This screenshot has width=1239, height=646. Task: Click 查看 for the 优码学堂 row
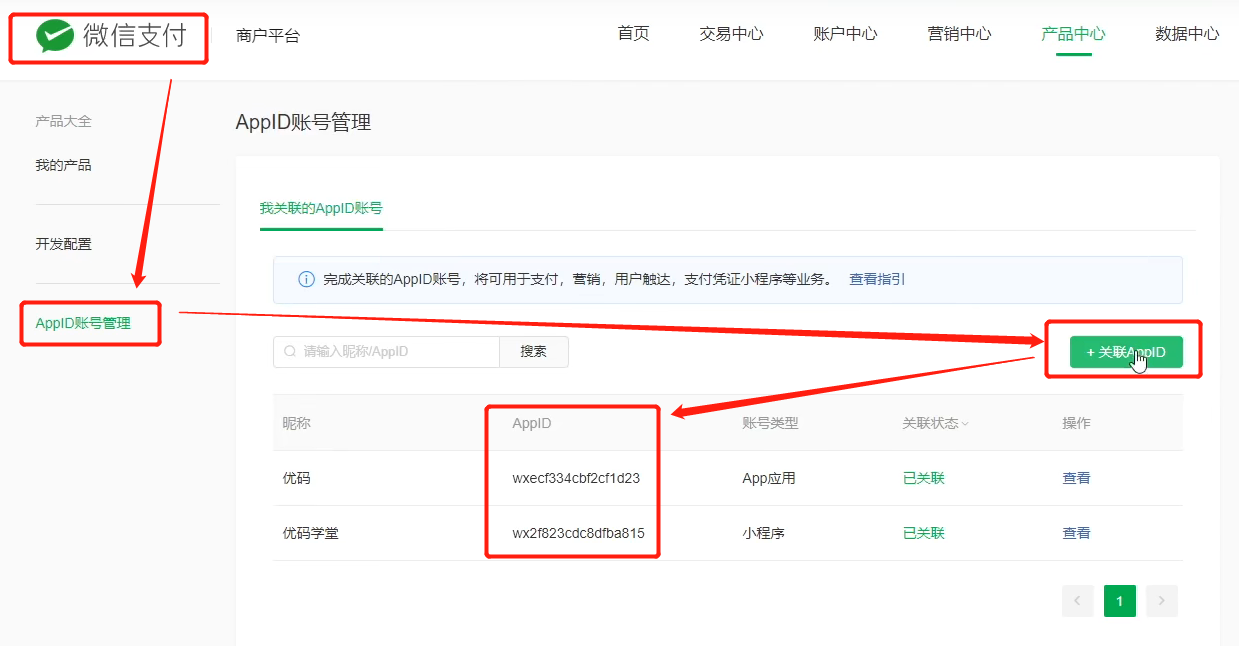pos(1076,533)
